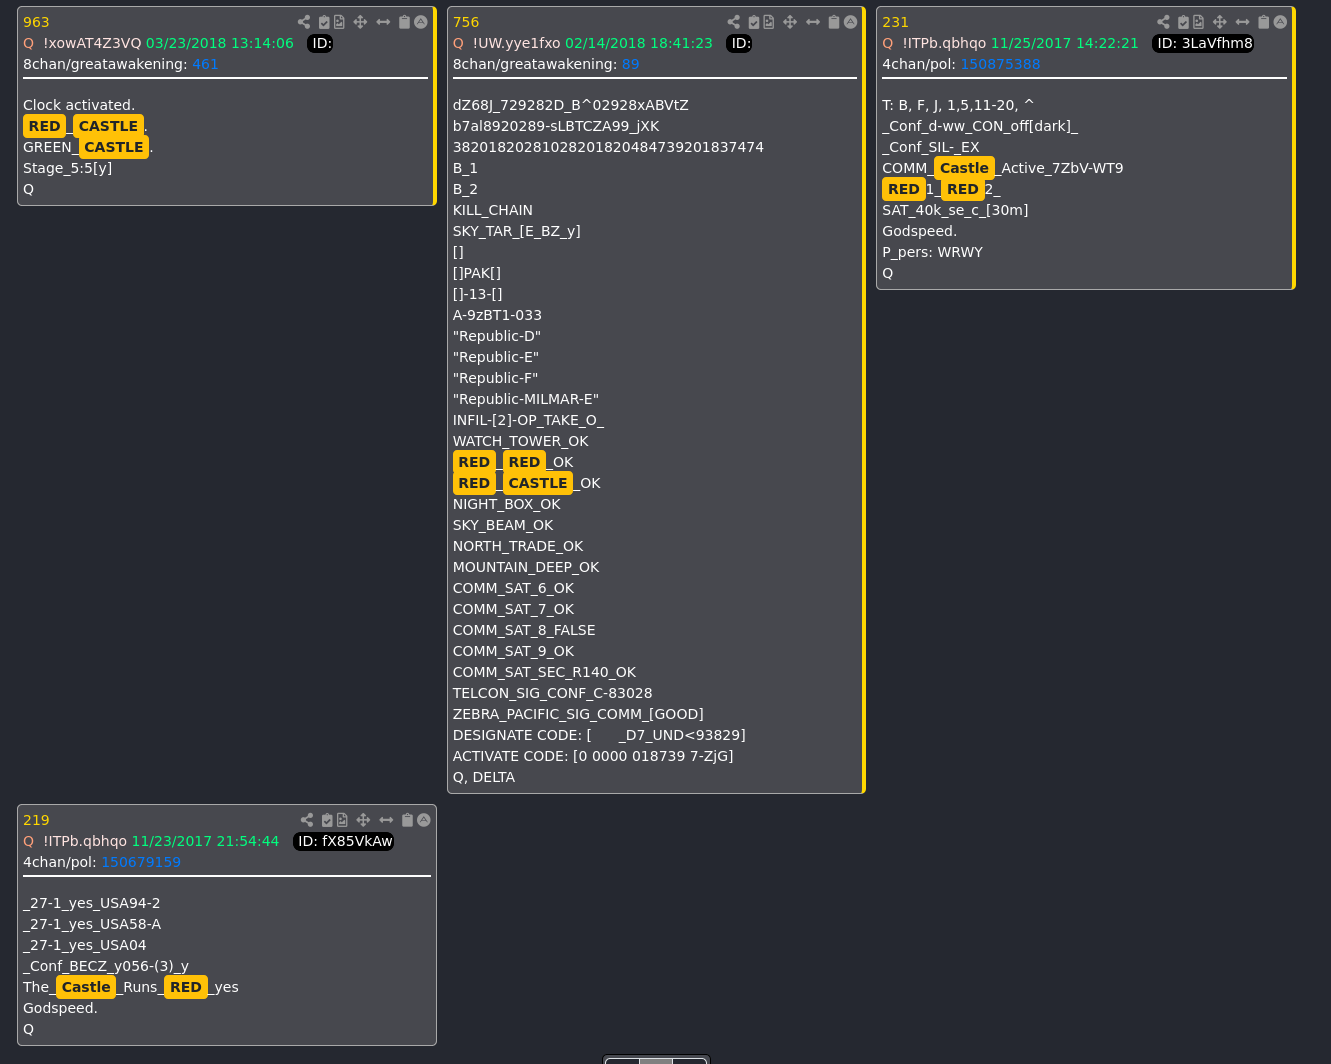
Task: Open post number 231 link
Action: (x=895, y=22)
